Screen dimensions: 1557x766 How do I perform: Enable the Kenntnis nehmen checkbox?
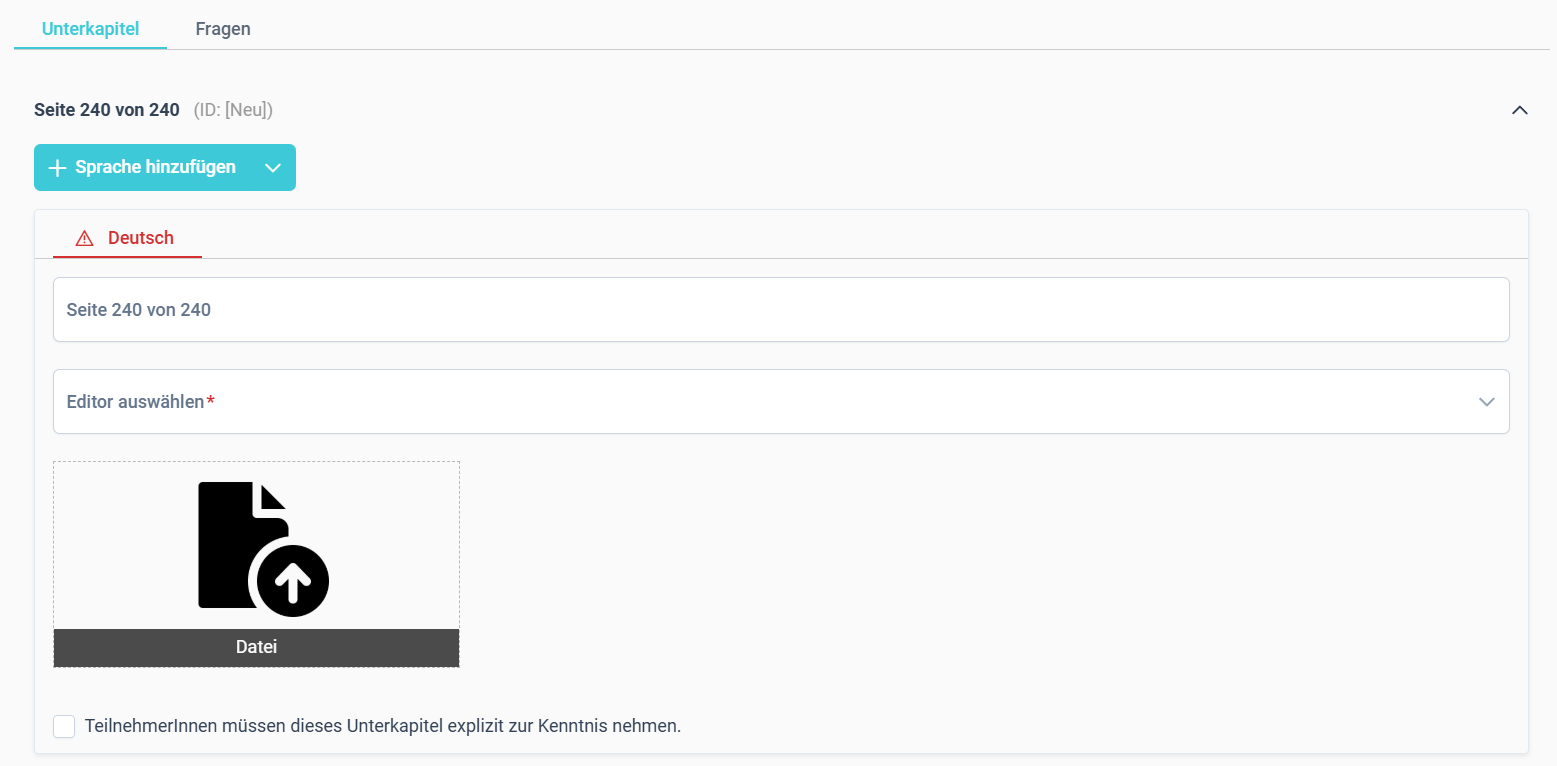[x=64, y=726]
